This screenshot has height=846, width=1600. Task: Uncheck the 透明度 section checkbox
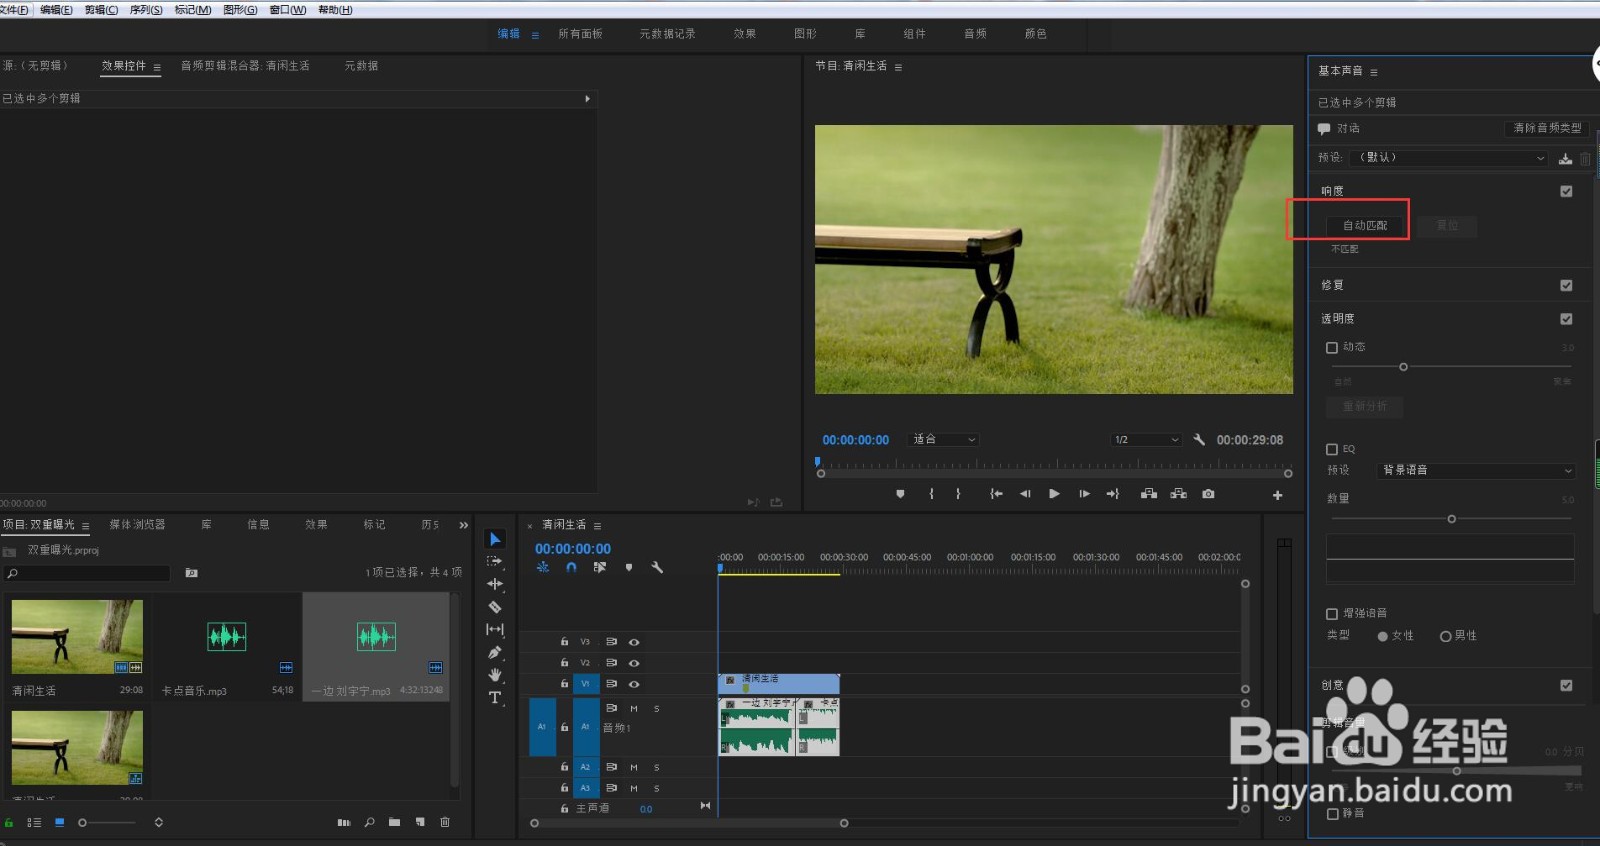tap(1566, 319)
